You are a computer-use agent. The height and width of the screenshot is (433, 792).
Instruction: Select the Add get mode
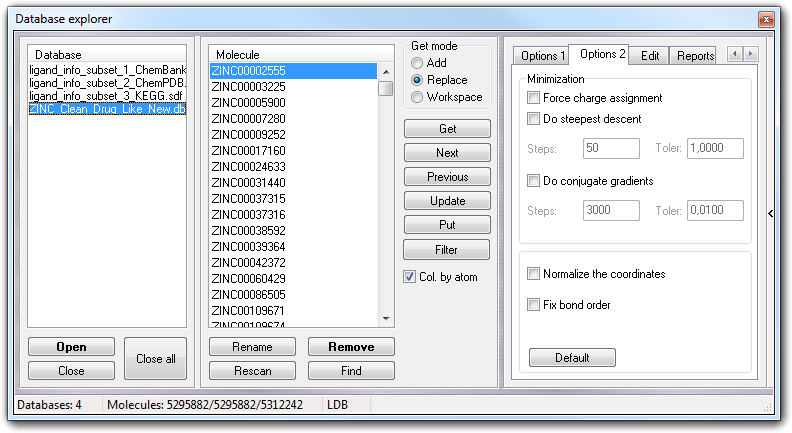[417, 63]
